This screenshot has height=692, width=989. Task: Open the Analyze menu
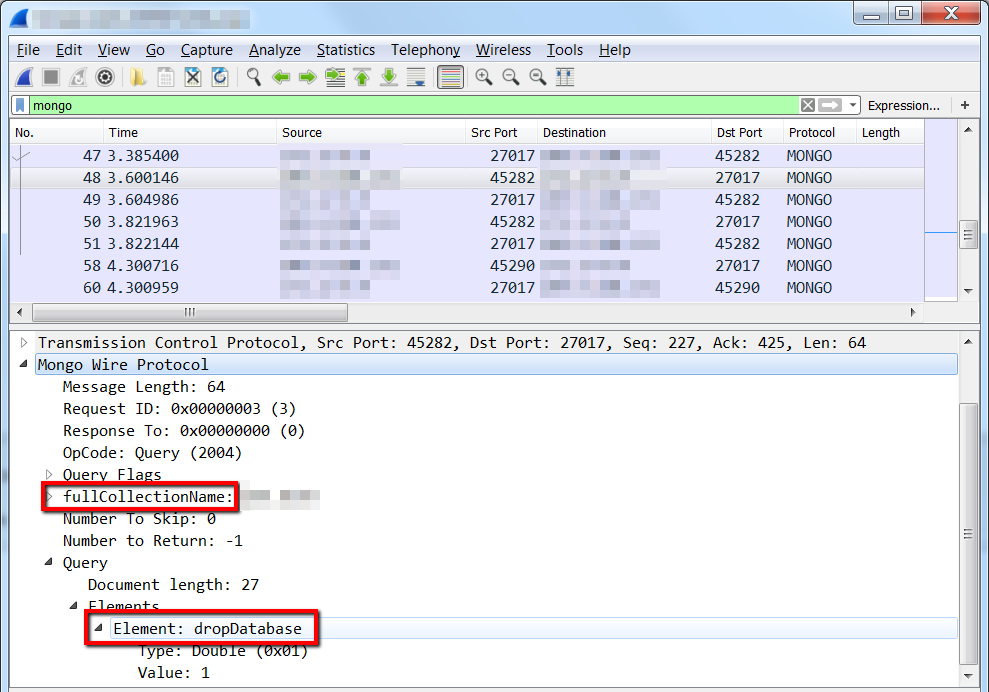(274, 50)
